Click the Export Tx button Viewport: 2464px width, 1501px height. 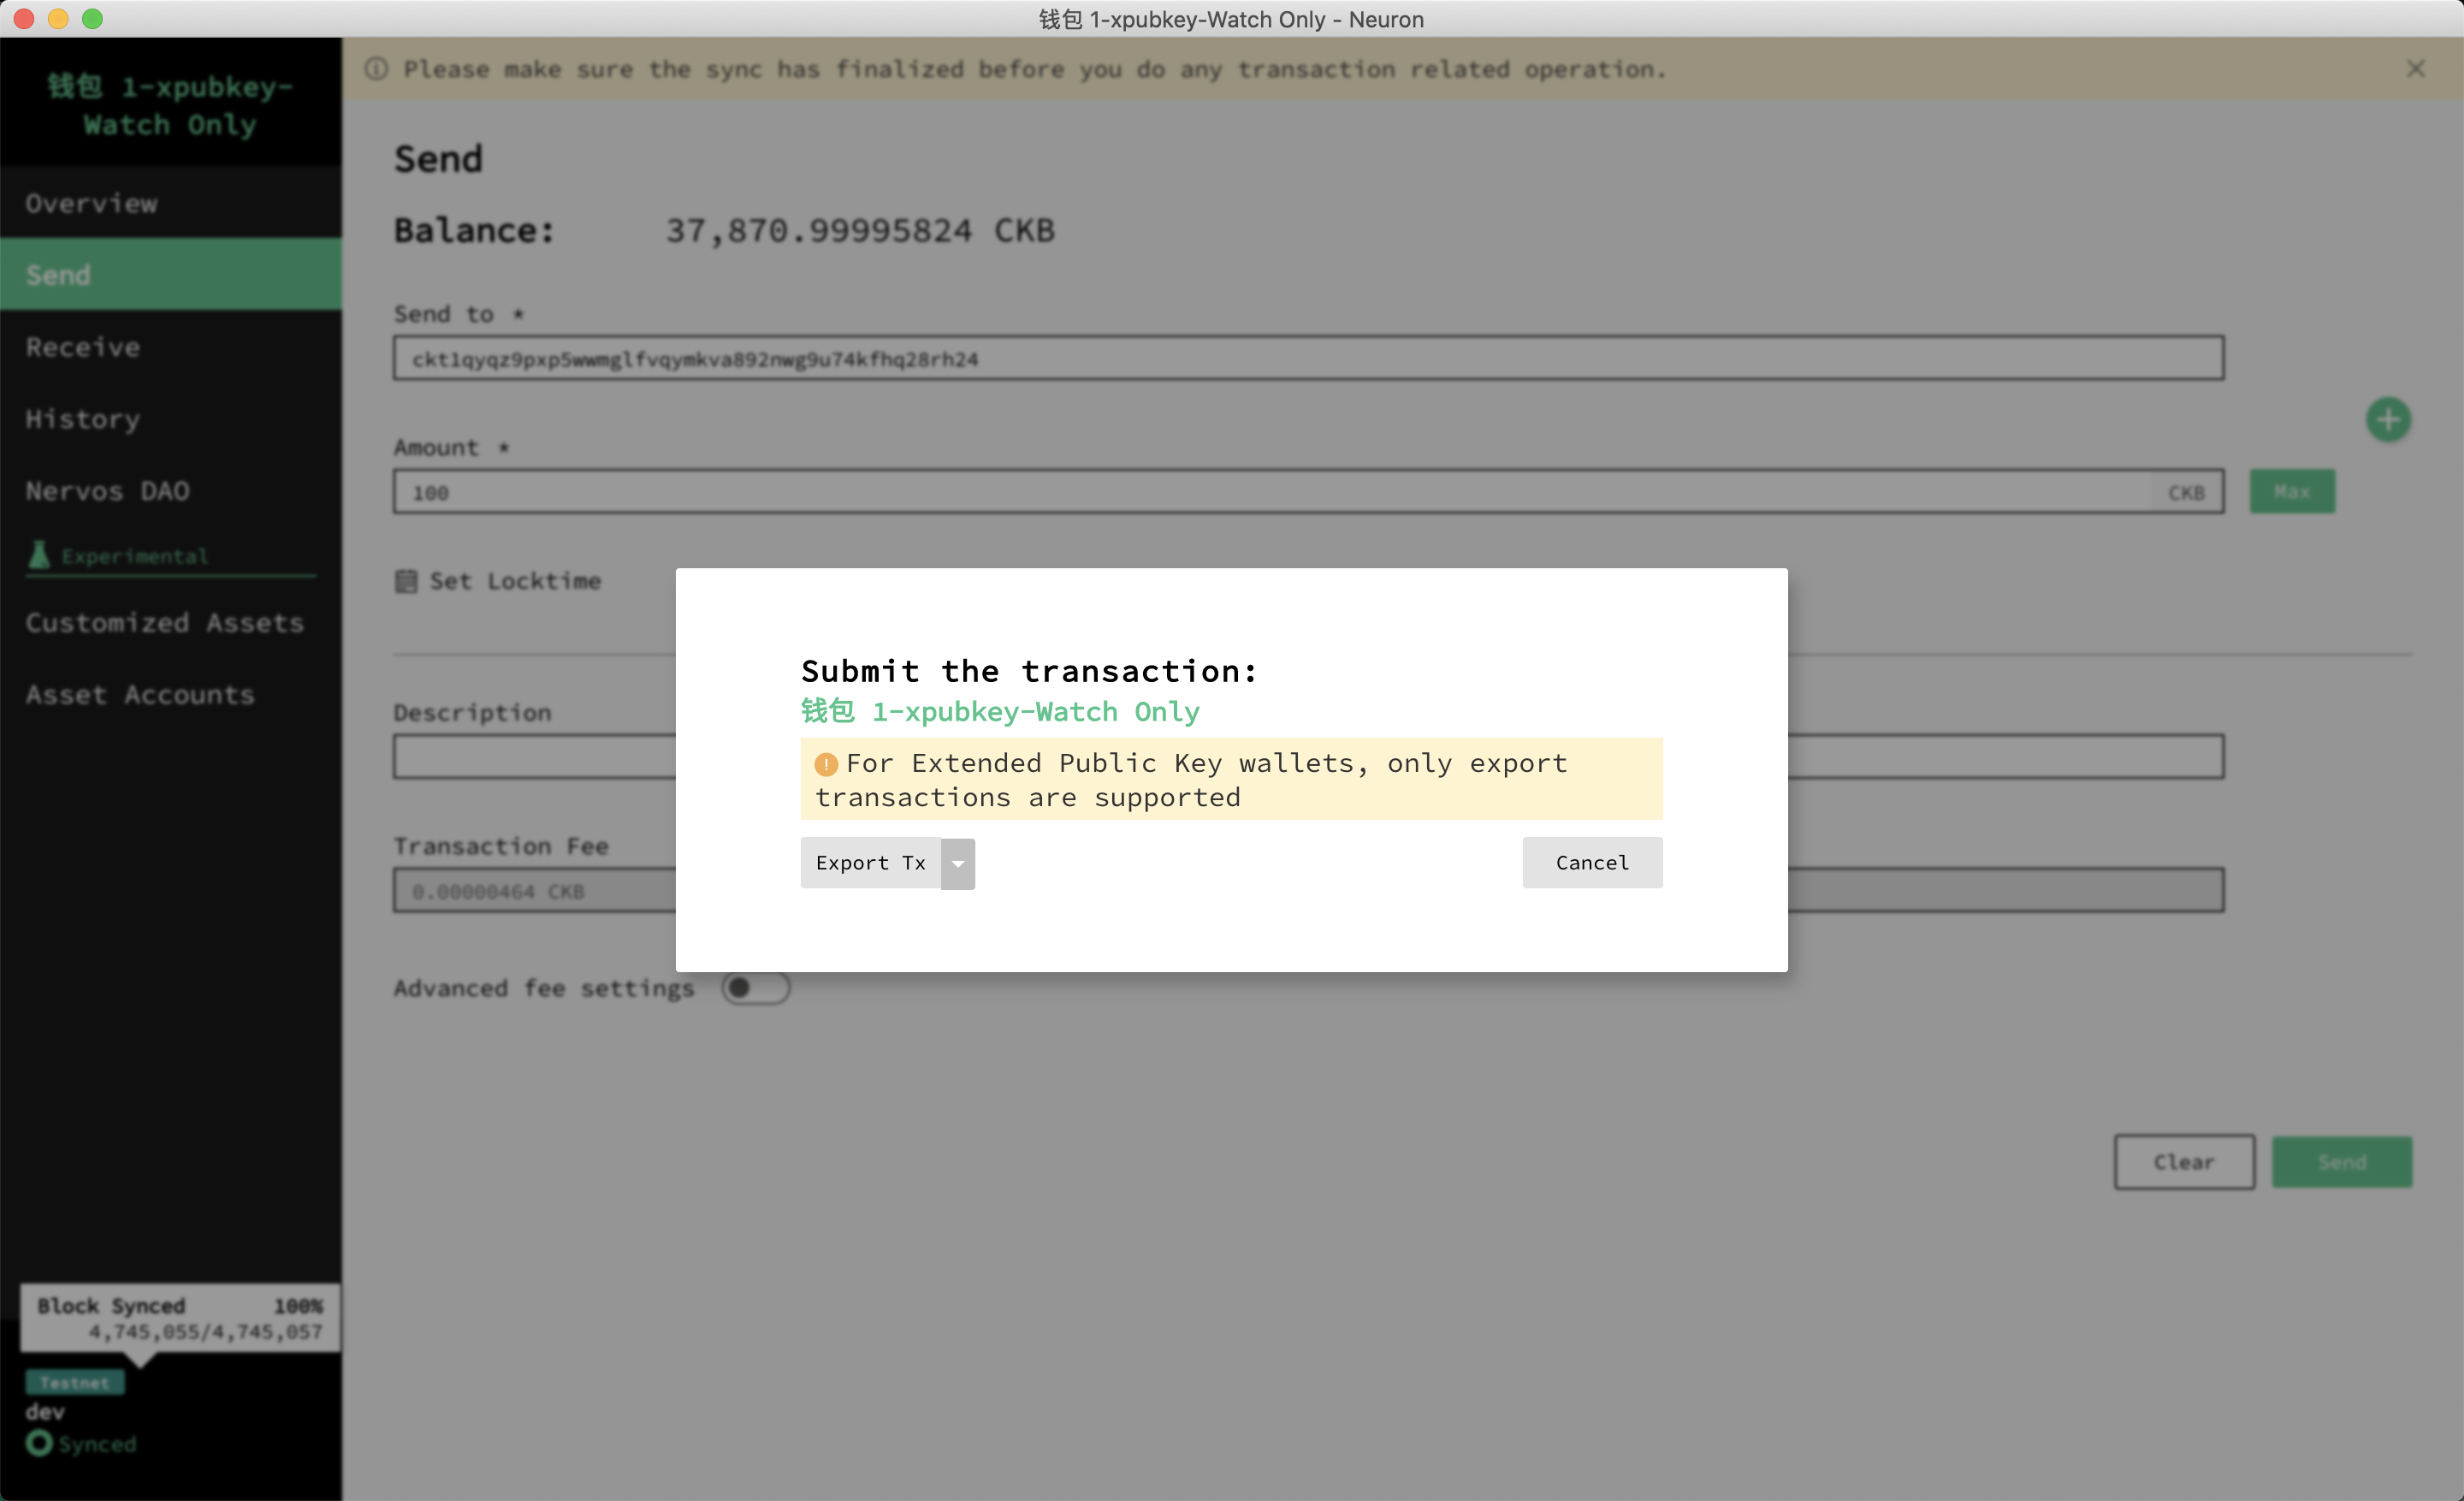point(870,863)
